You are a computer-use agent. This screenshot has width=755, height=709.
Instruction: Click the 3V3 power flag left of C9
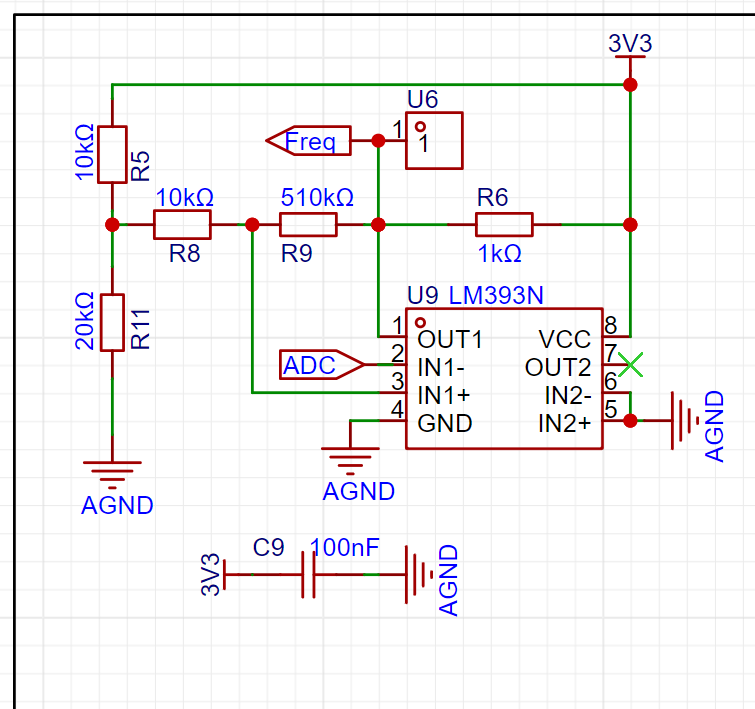point(213,575)
